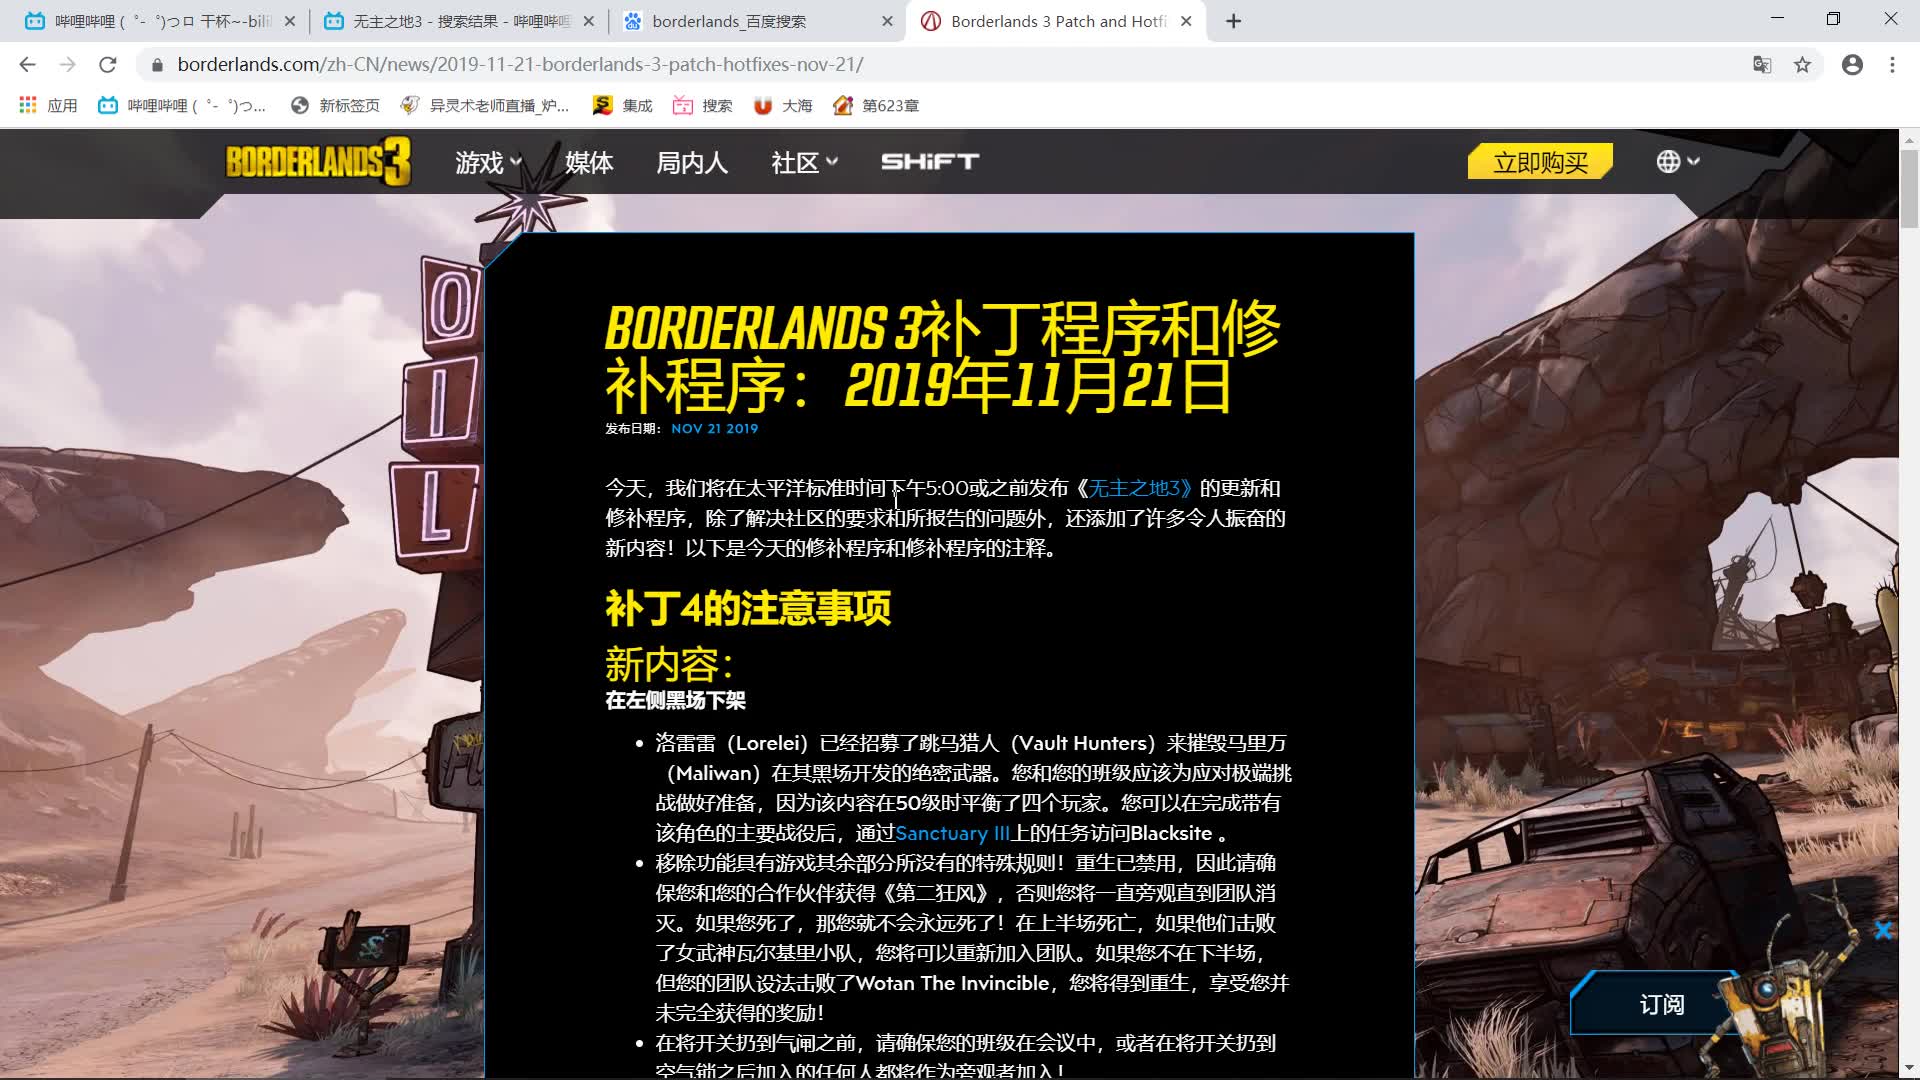The image size is (1920, 1080).
Task: Open the 媒体 nav item
Action: pyautogui.click(x=588, y=162)
